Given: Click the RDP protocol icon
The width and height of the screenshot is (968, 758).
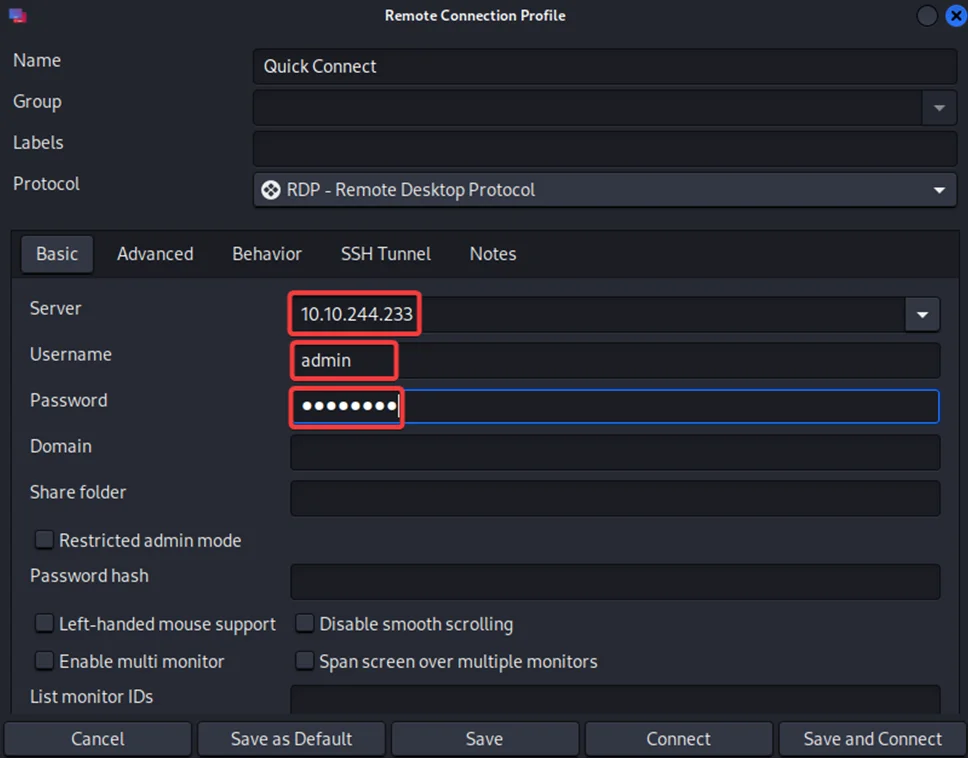Looking at the screenshot, I should point(270,190).
